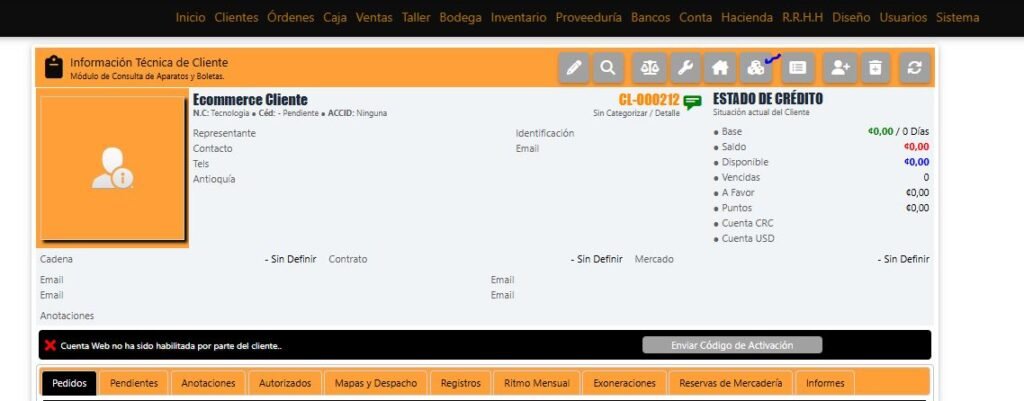
Task: Click the green chat message icon
Action: pyautogui.click(x=692, y=101)
